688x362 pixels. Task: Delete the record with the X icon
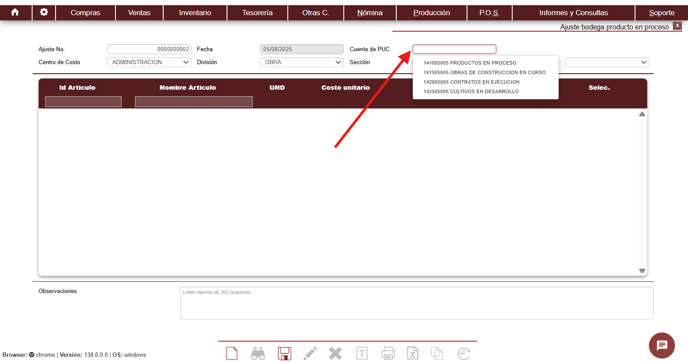[x=335, y=353]
